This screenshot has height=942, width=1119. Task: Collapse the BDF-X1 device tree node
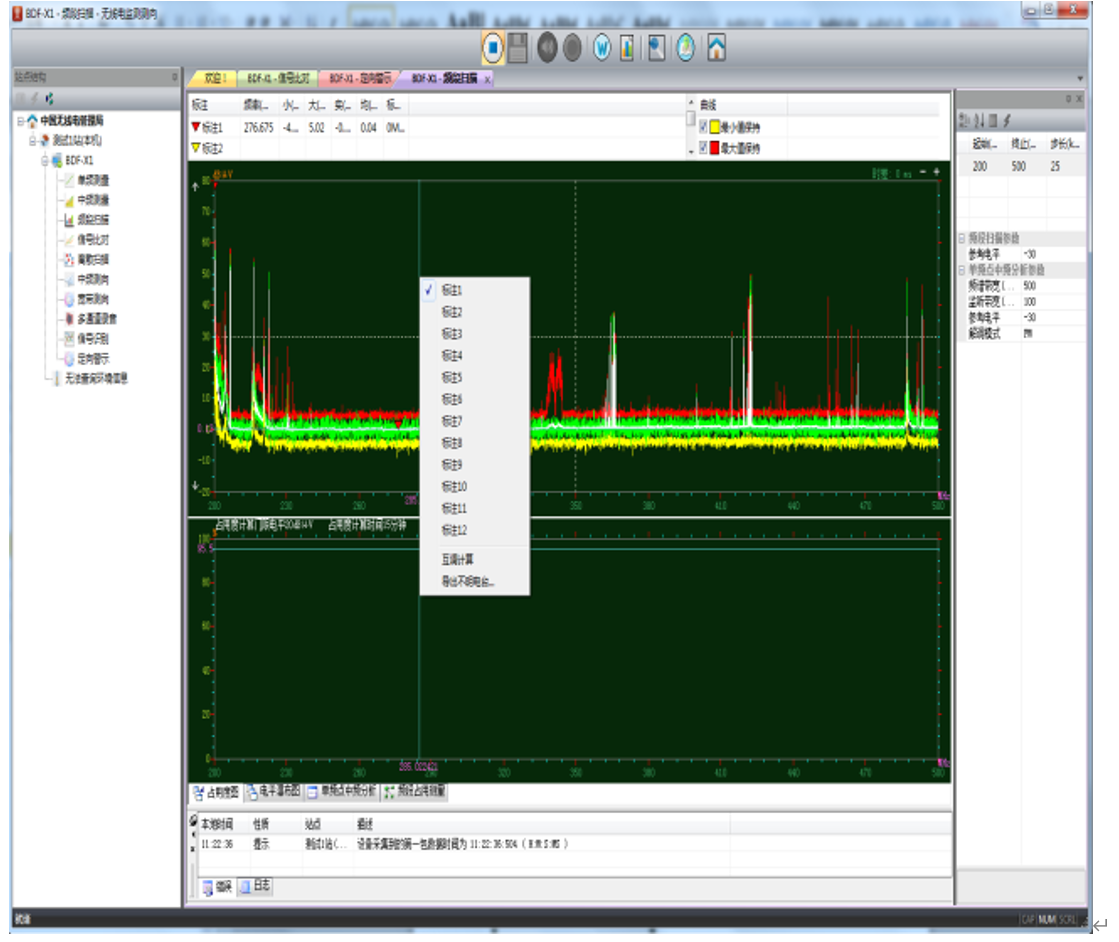tap(45, 160)
